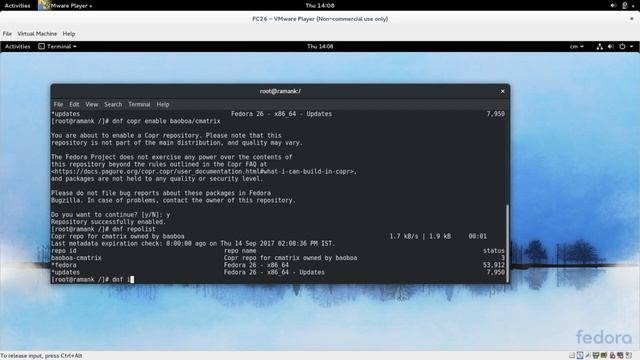
Task: Close the FC26 VMware Player window
Action: pos(632,19)
